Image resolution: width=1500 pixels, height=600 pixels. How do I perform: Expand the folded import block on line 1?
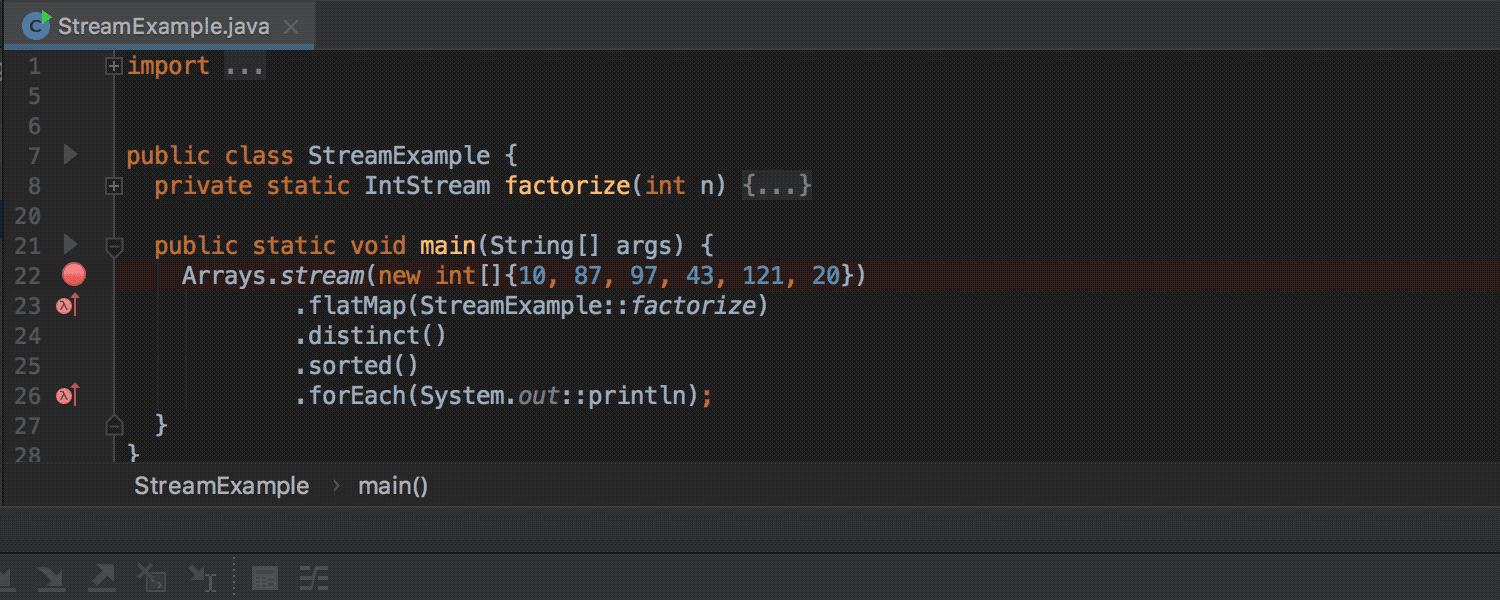tap(114, 66)
